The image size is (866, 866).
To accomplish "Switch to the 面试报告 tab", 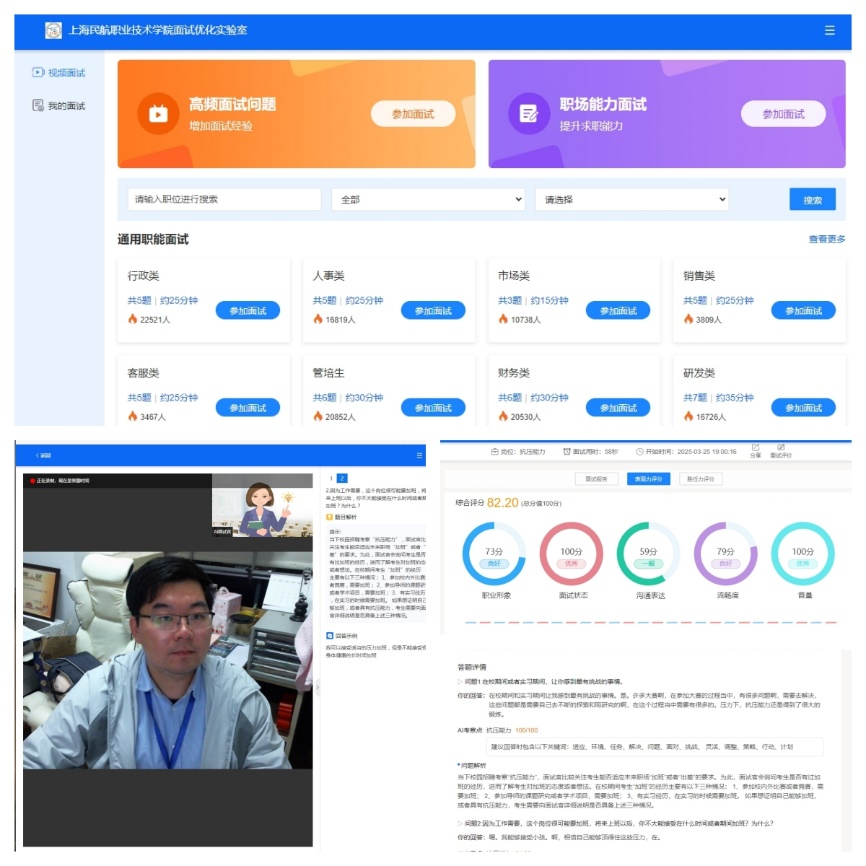I will point(596,479).
